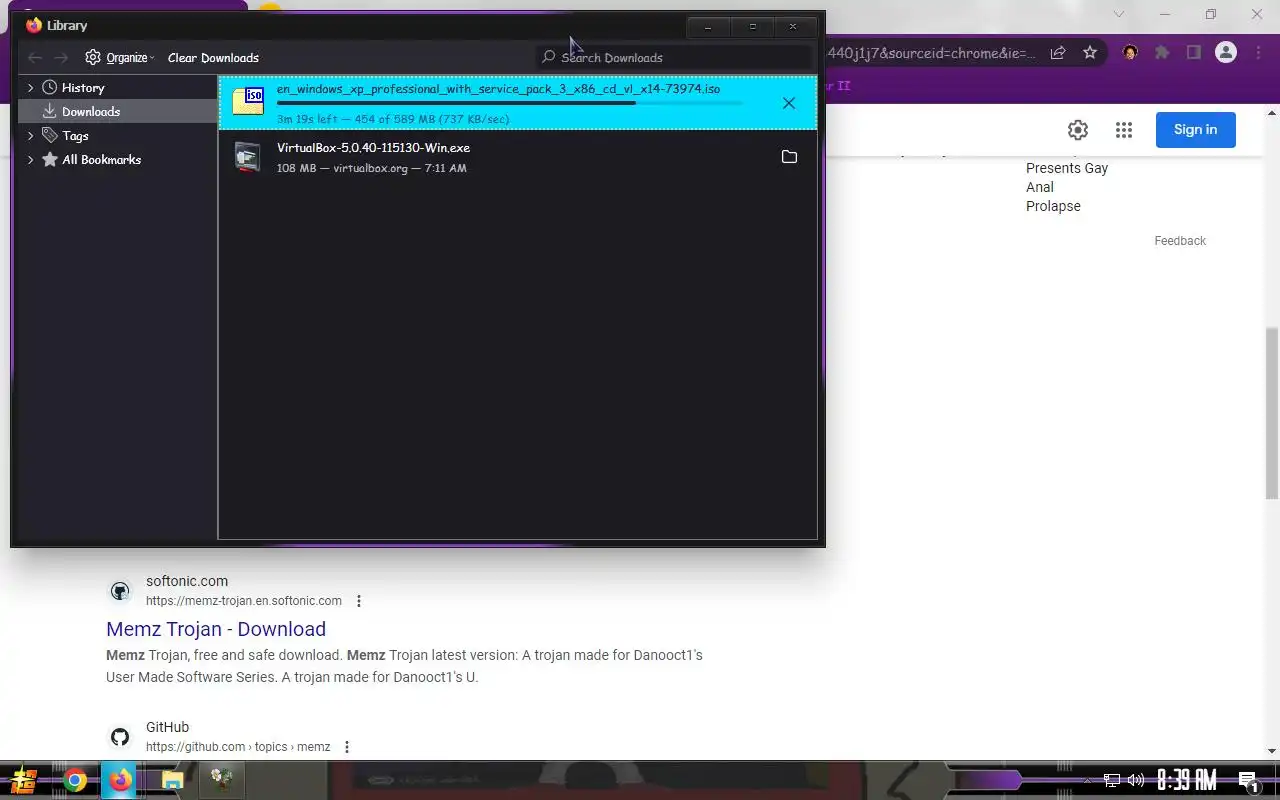
Task: Click the softonic.com site name
Action: point(187,581)
